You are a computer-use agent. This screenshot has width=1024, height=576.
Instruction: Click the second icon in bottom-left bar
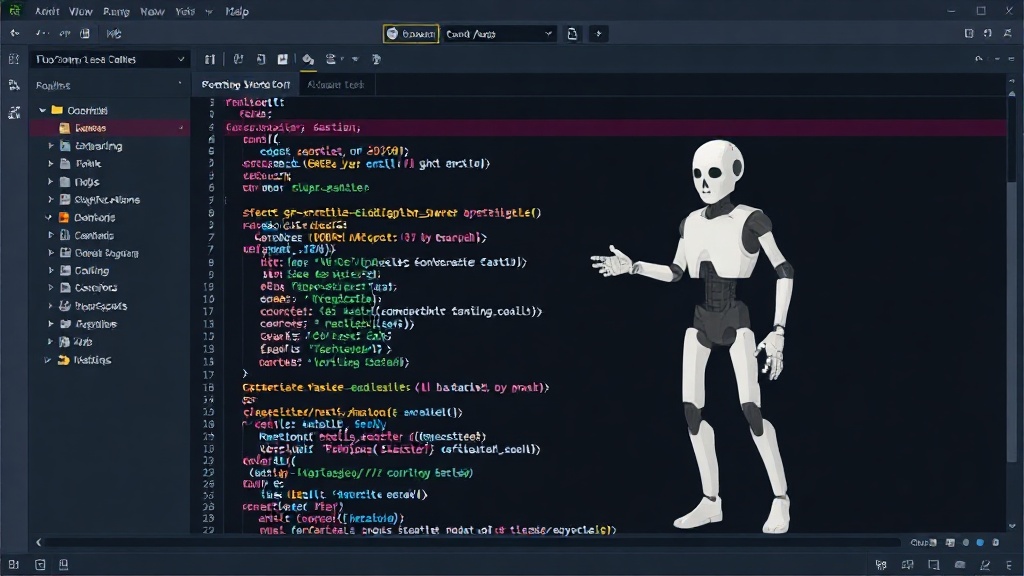tap(40, 564)
